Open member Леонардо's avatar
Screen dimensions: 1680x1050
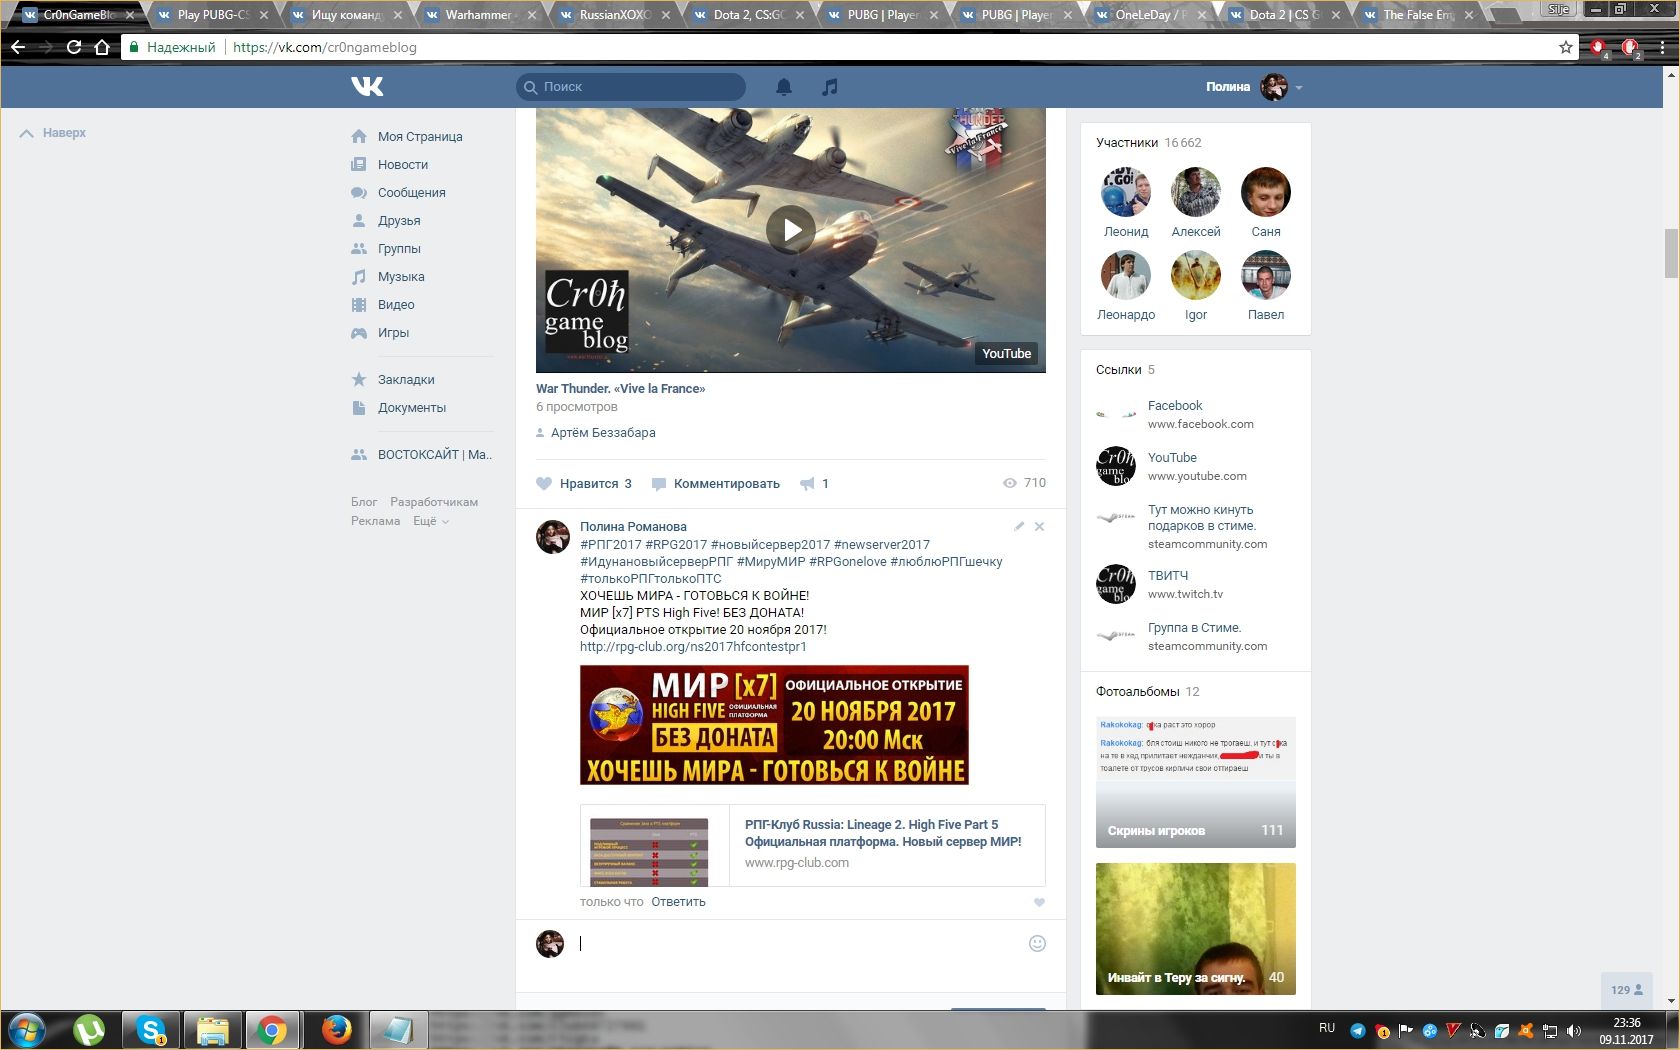1126,275
